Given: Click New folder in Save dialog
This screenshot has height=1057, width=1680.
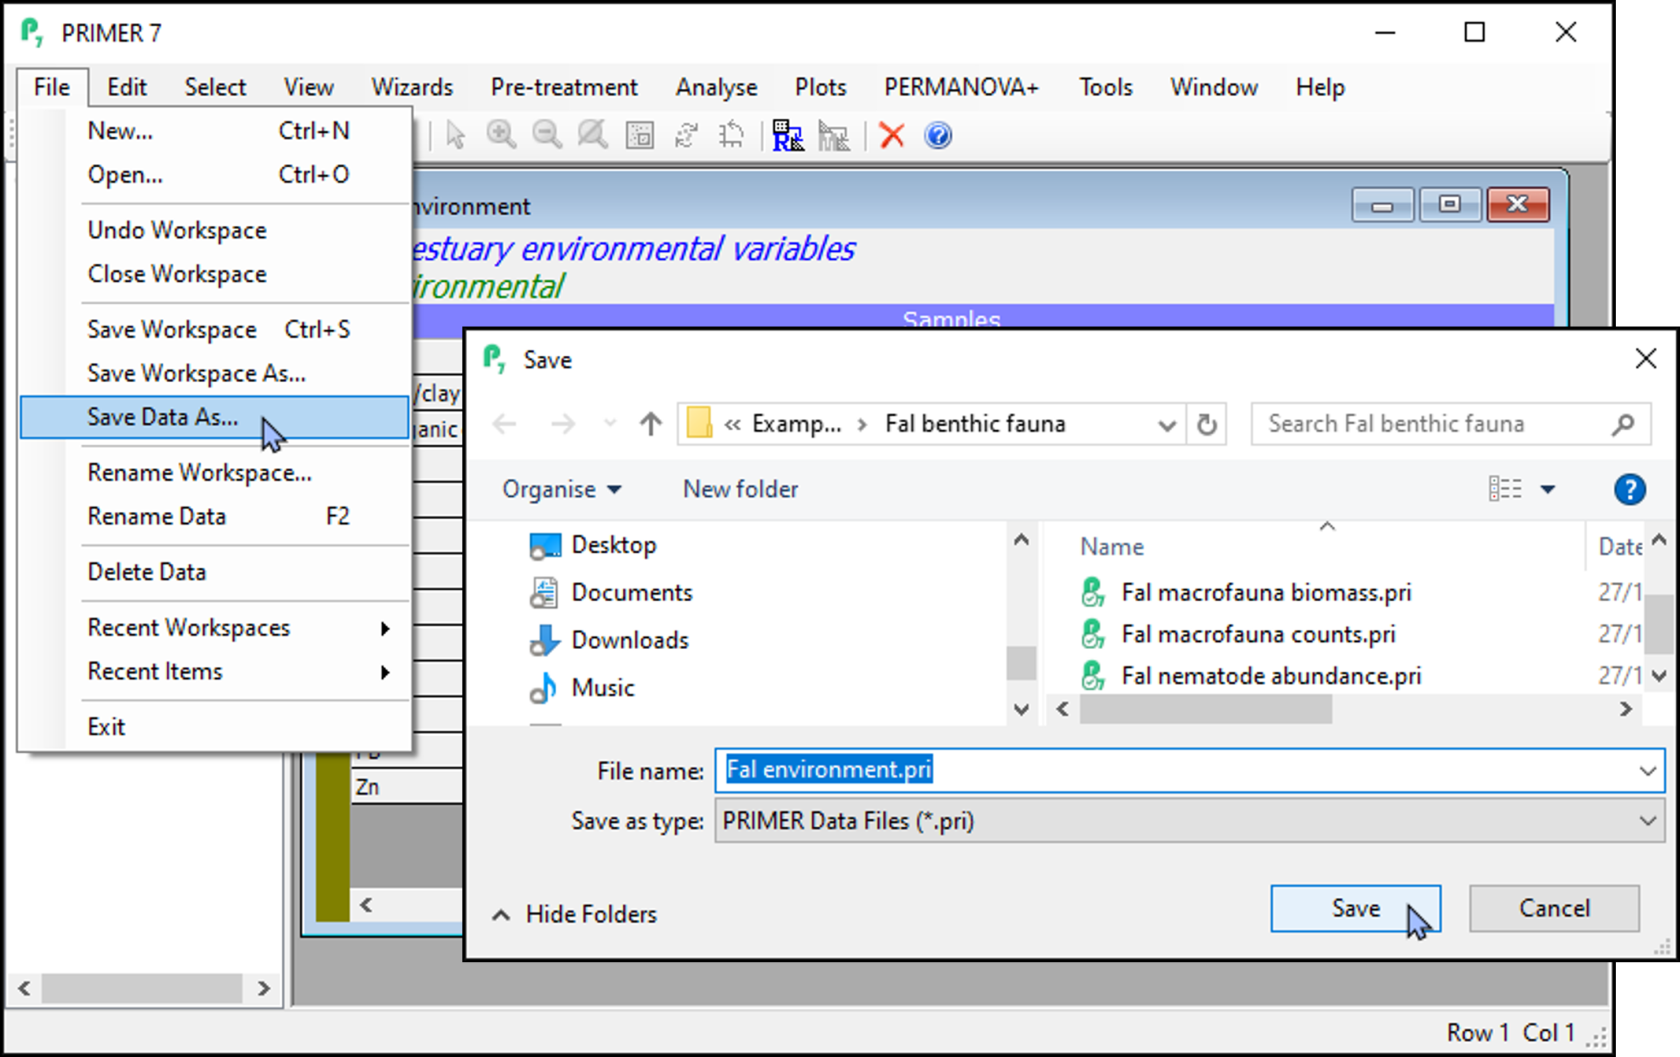Looking at the screenshot, I should (740, 489).
